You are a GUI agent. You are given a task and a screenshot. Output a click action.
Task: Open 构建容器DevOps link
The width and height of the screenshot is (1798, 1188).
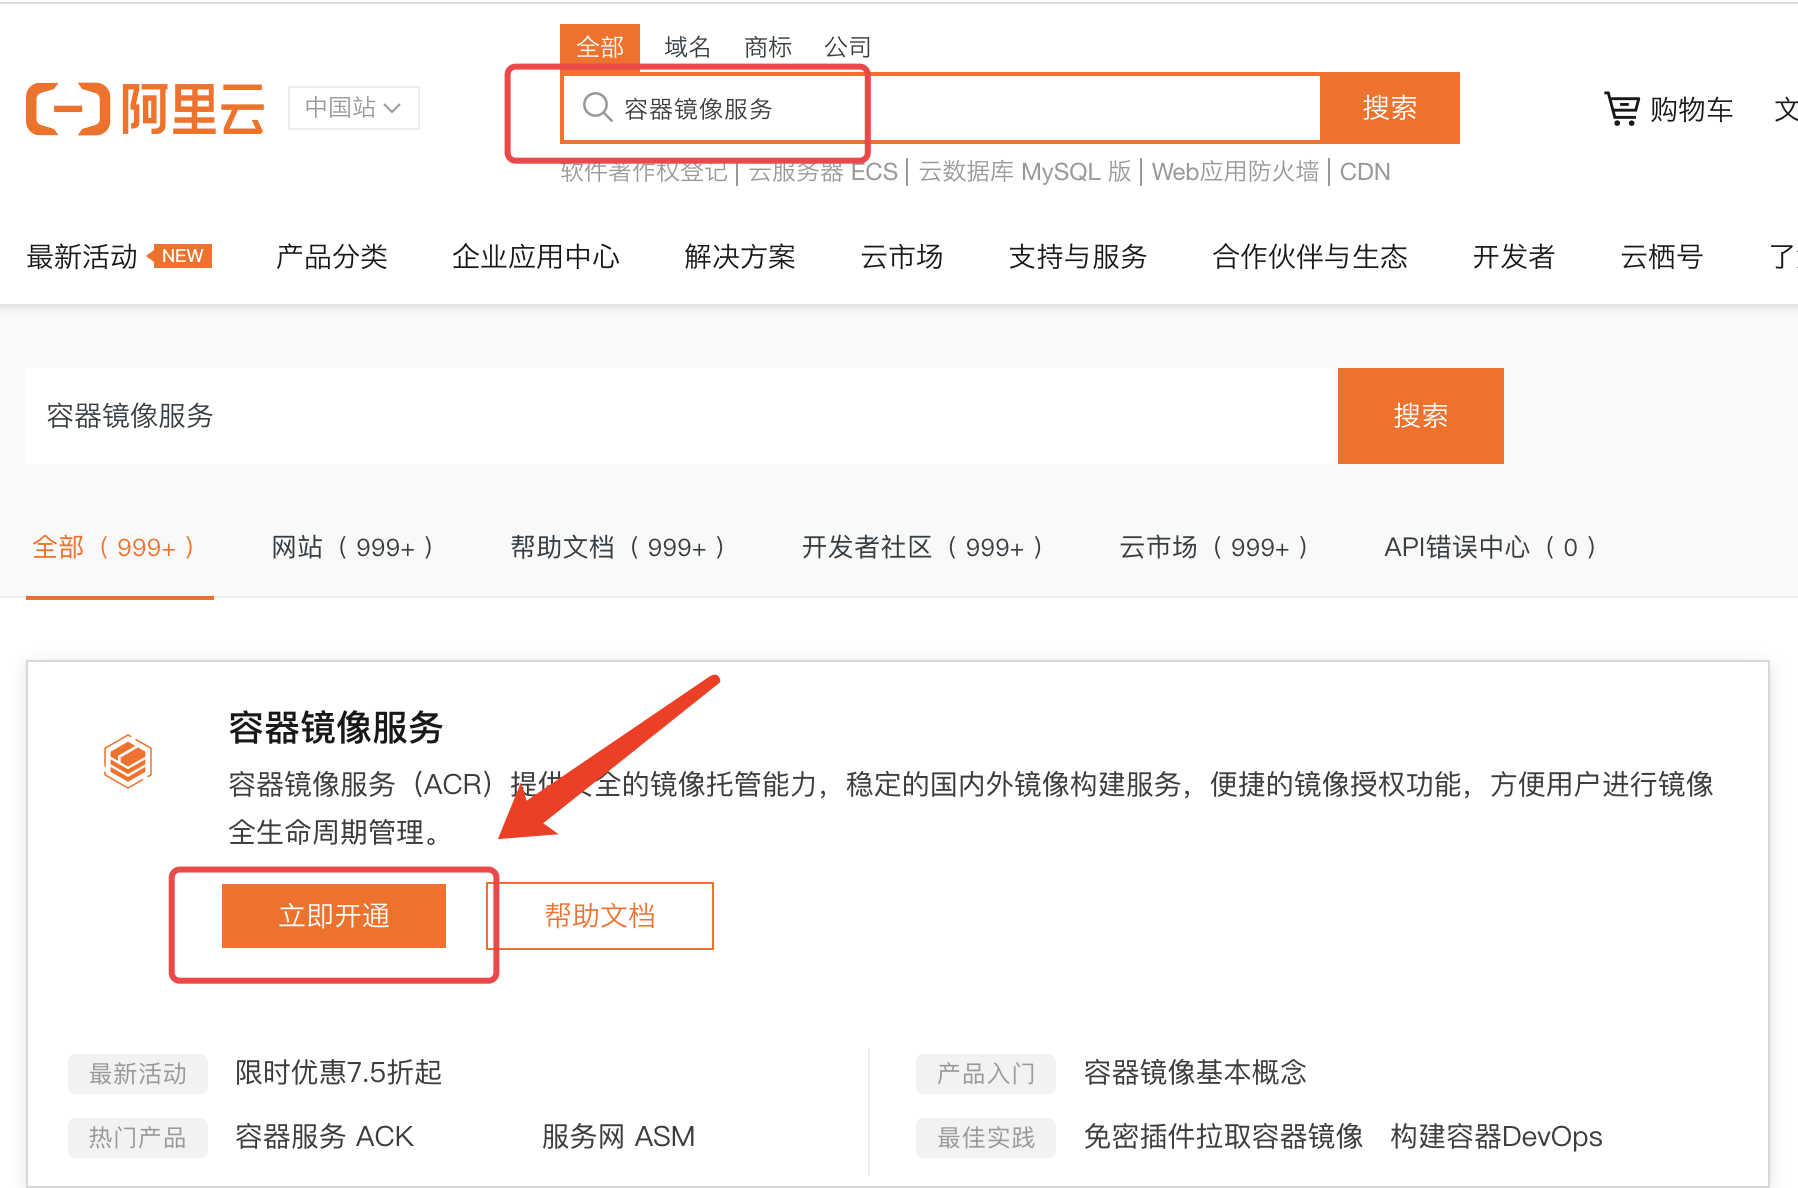click(x=1496, y=1137)
